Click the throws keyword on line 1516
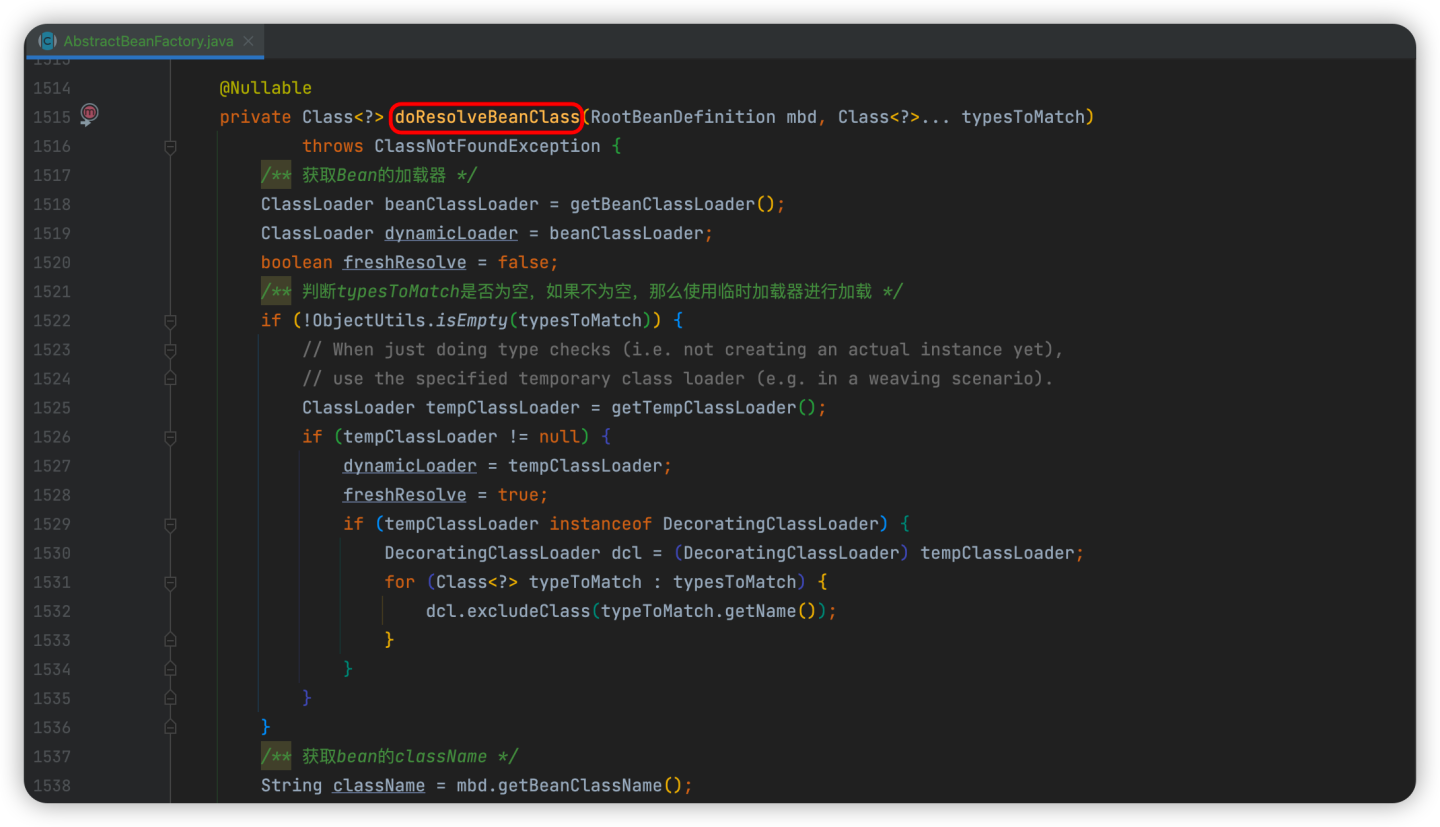 333,146
